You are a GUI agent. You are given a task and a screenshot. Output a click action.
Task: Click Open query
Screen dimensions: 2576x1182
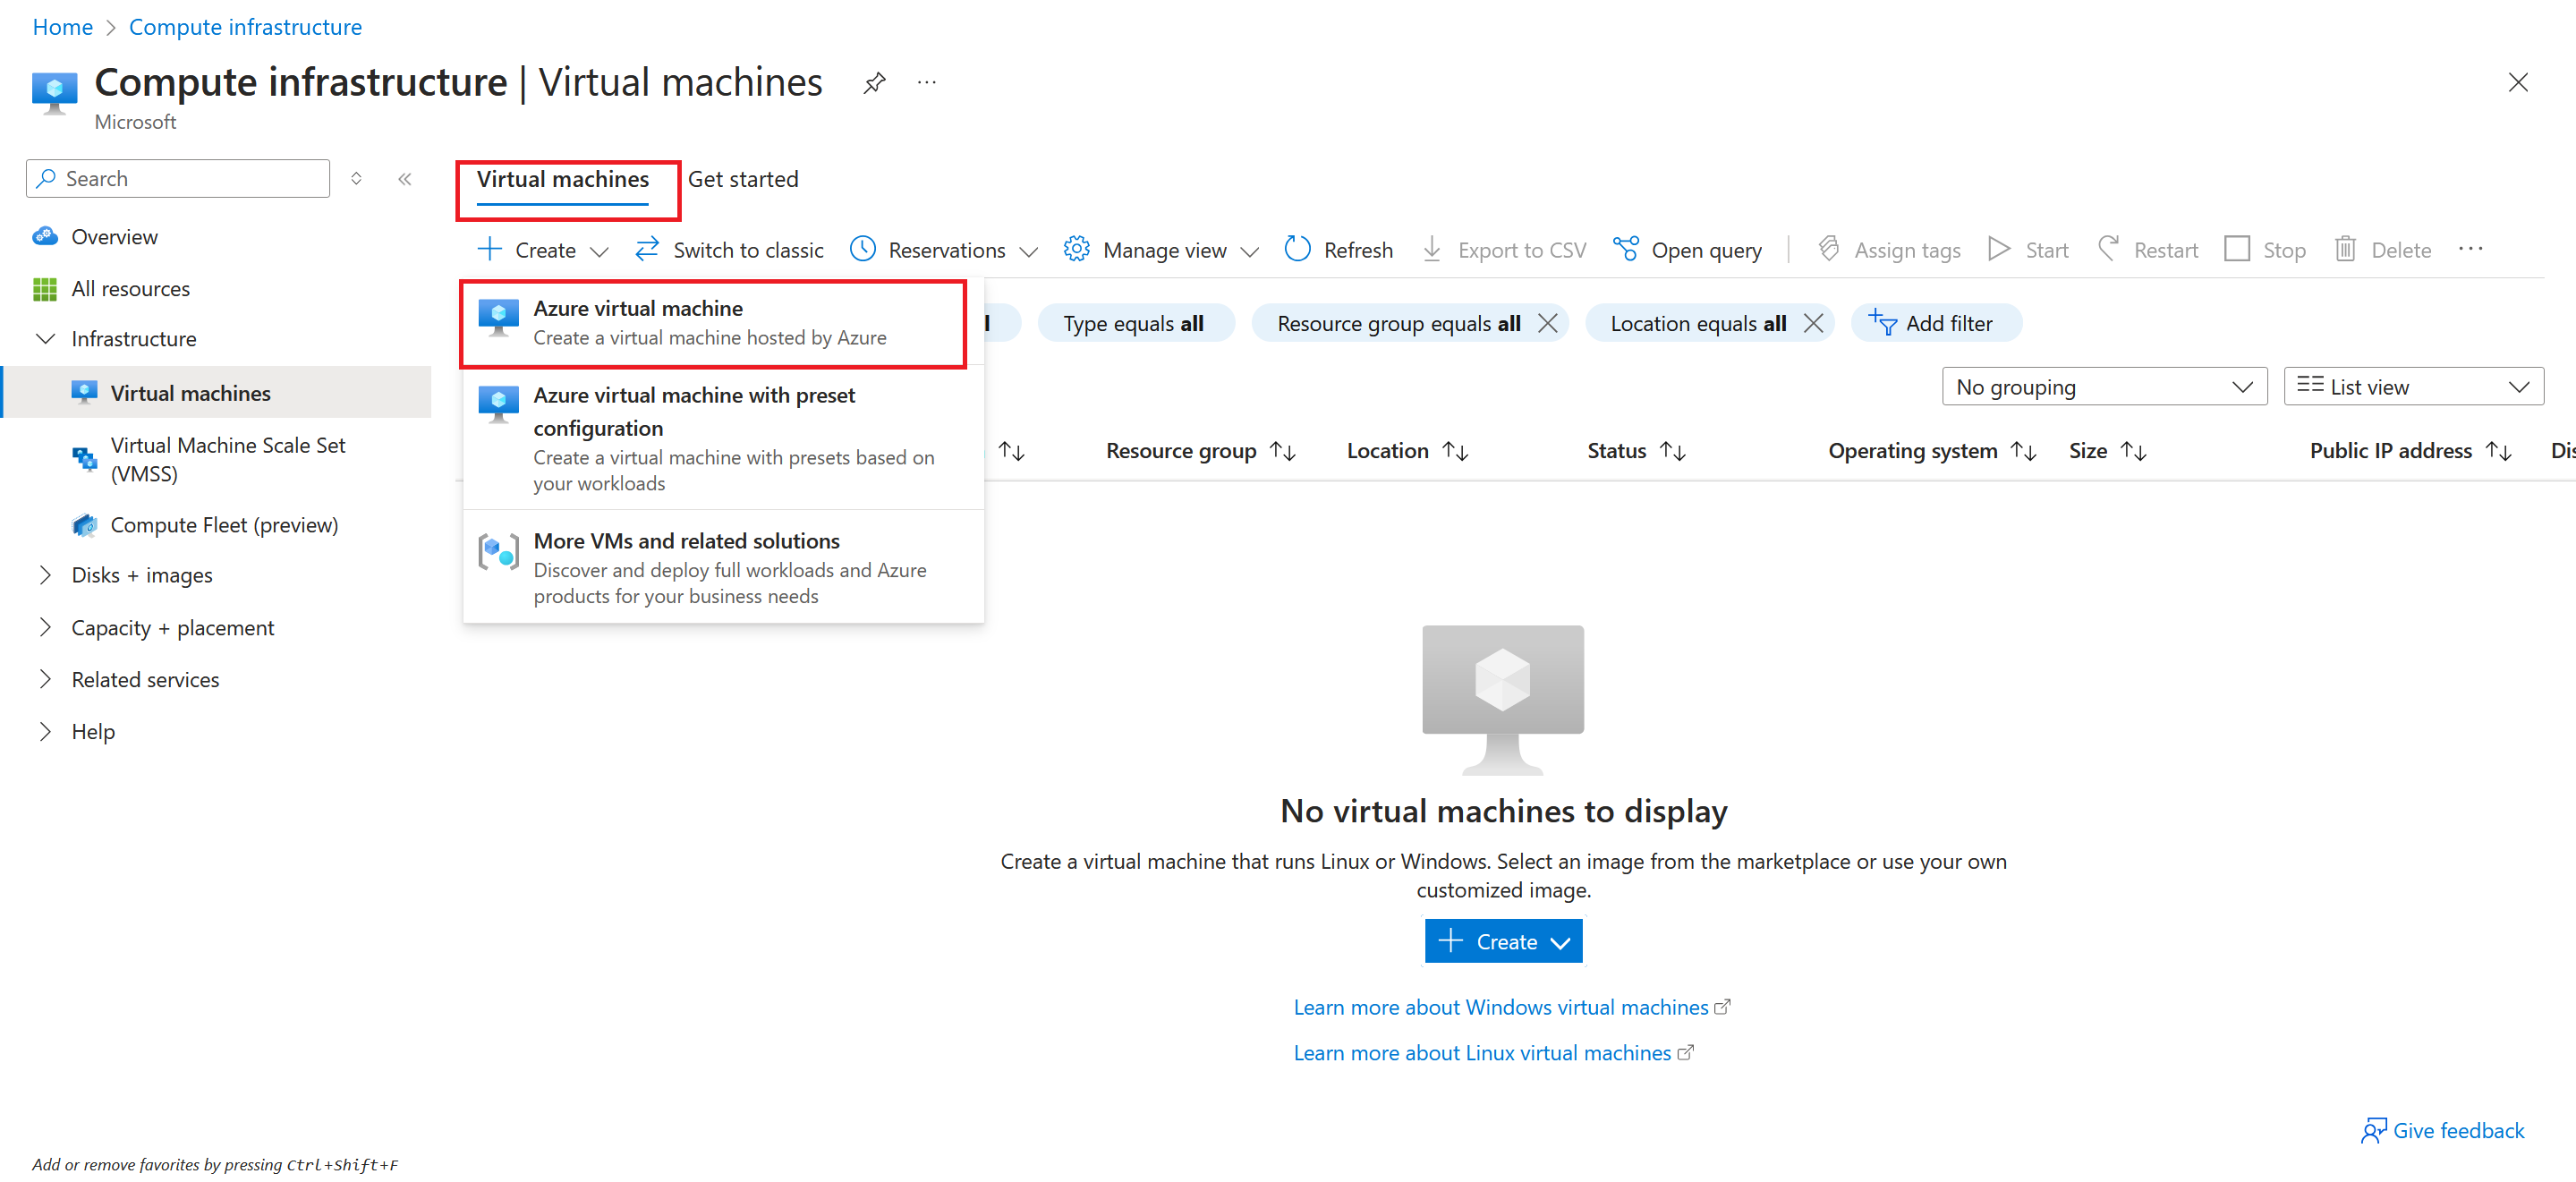(1688, 250)
